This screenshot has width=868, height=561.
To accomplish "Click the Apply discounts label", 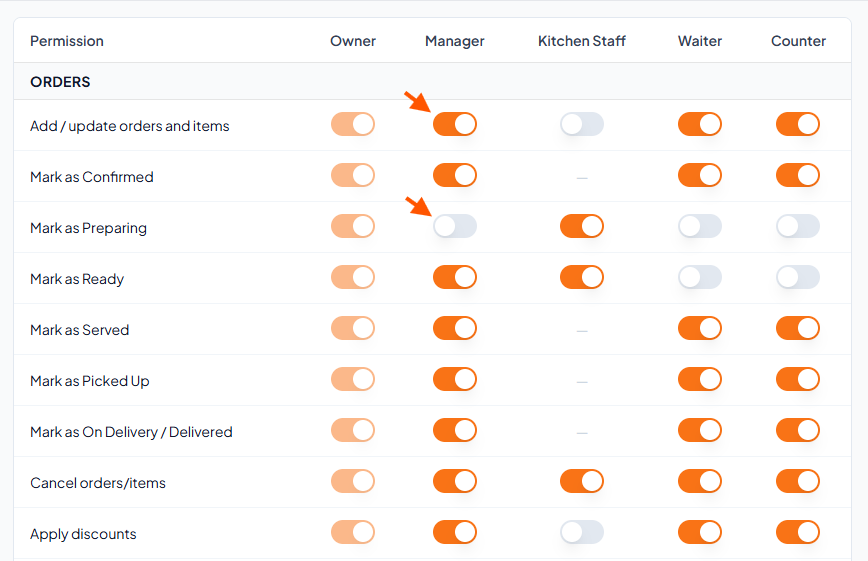I will 83,534.
